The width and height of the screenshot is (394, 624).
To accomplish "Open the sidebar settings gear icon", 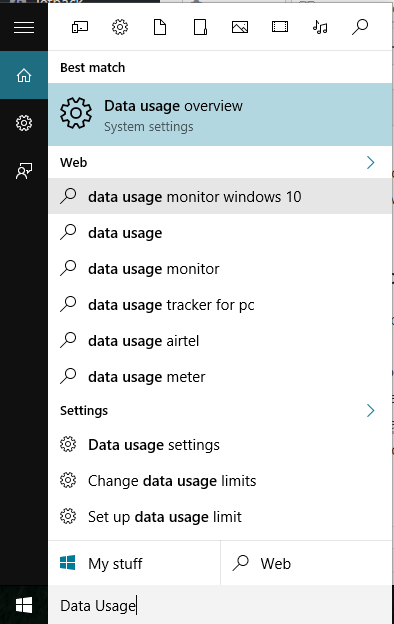I will coord(24,123).
